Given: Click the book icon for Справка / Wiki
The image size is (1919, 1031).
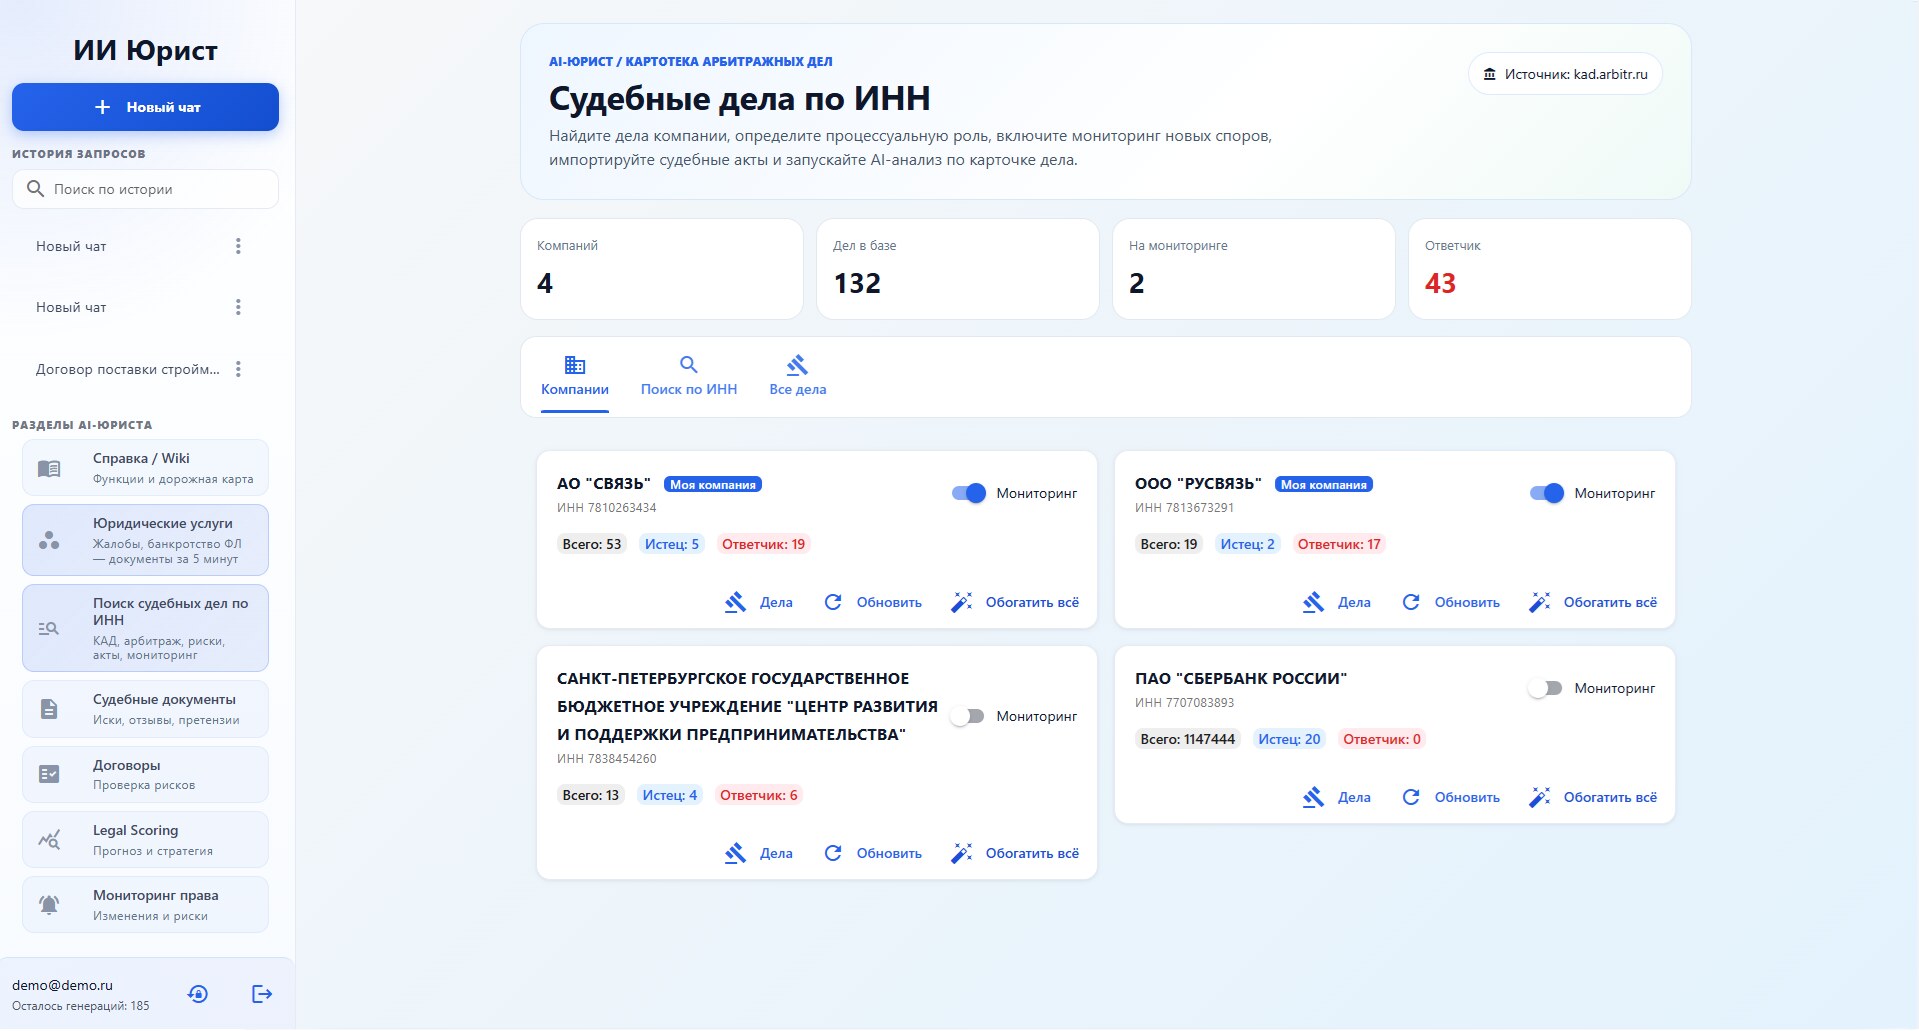Looking at the screenshot, I should pyautogui.click(x=49, y=468).
